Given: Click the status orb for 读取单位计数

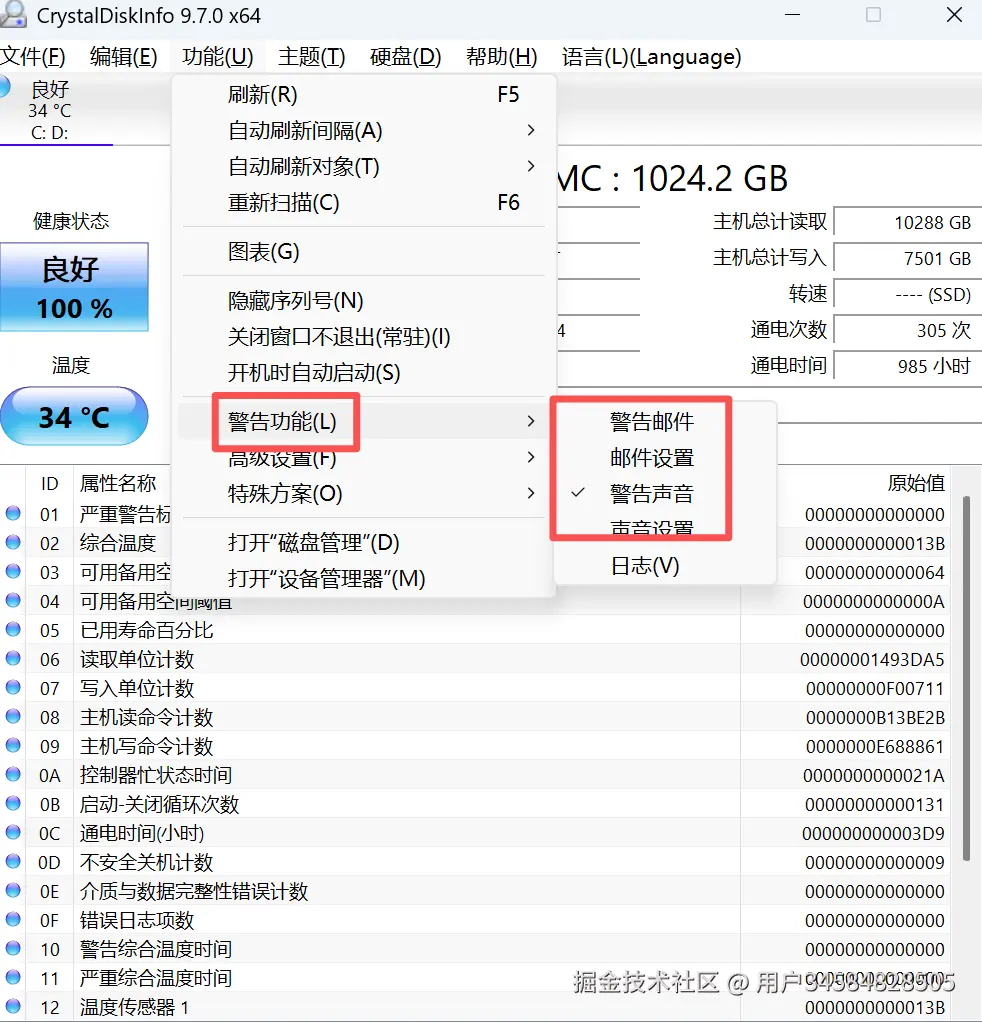Looking at the screenshot, I should point(13,658).
